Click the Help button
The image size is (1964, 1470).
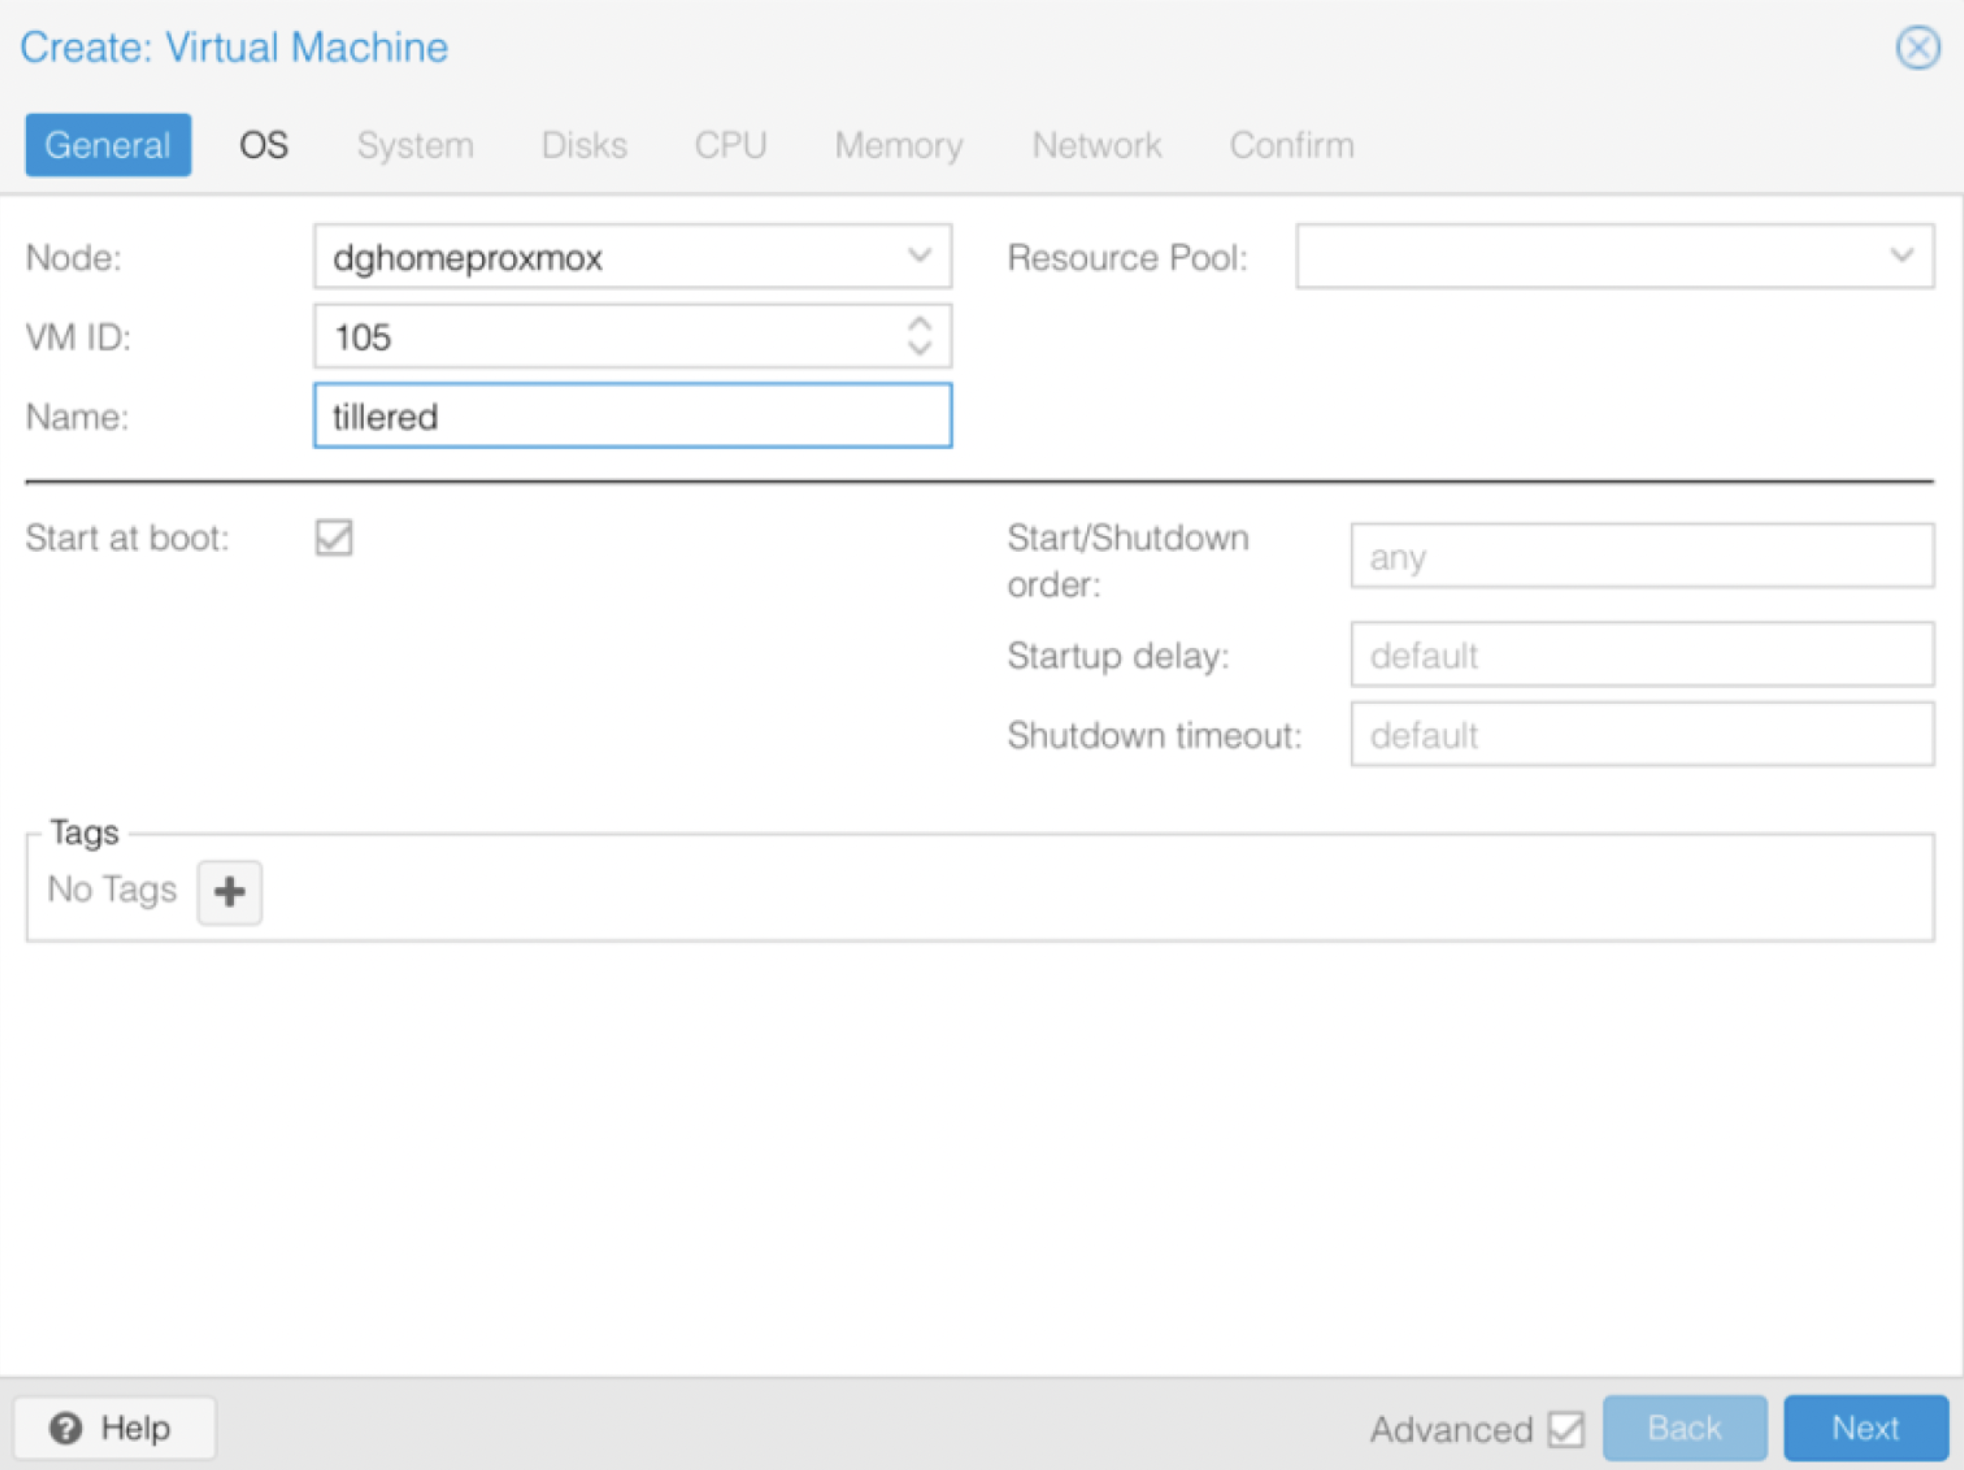click(113, 1428)
